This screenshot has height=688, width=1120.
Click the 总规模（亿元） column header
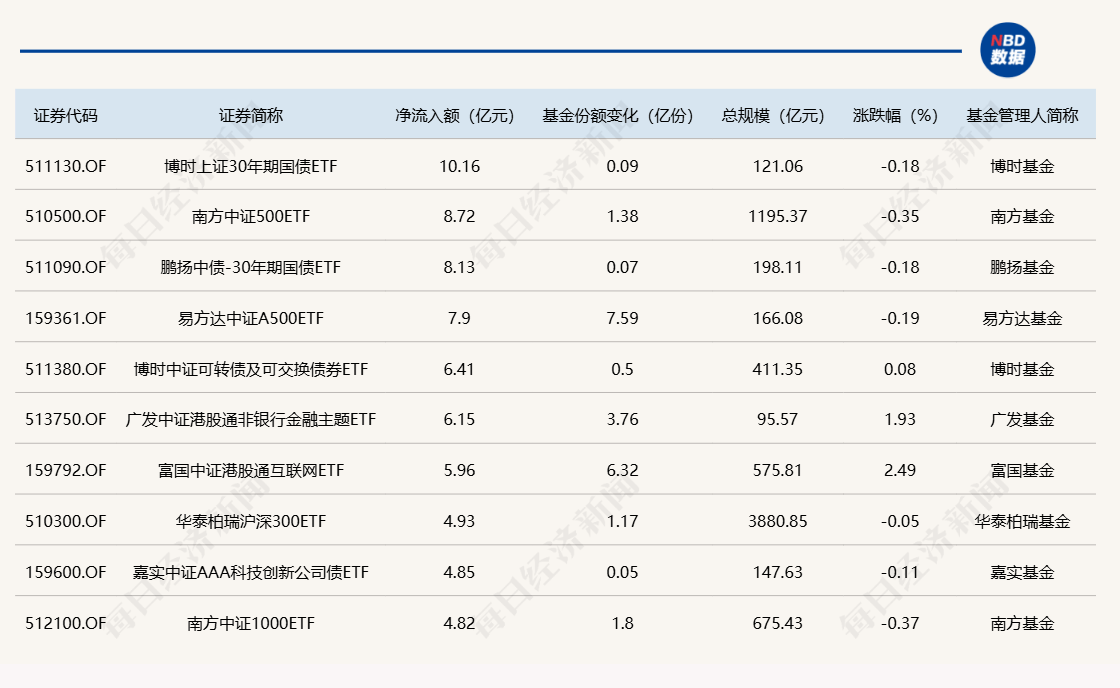[x=774, y=116]
